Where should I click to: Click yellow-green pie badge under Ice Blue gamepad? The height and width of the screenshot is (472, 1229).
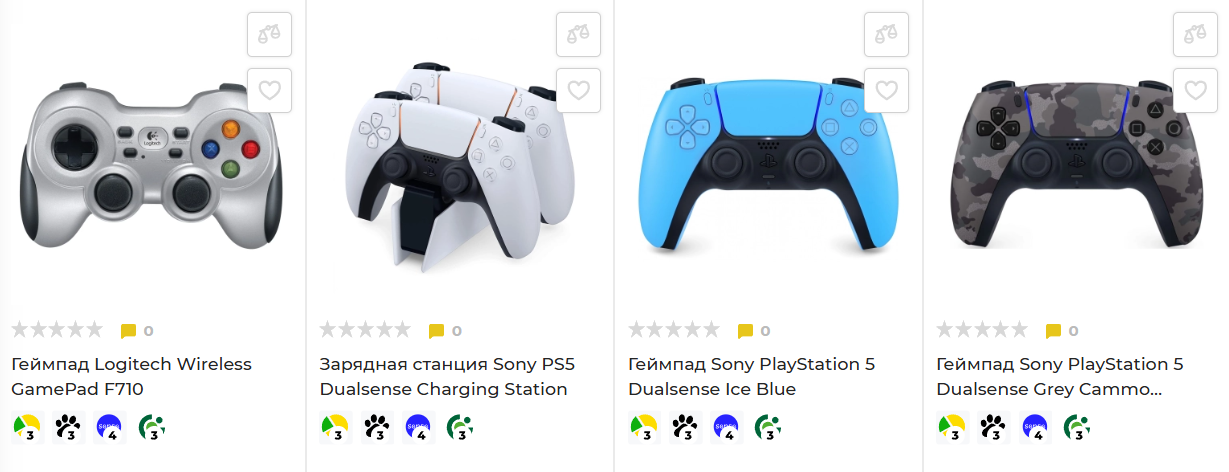(x=644, y=428)
